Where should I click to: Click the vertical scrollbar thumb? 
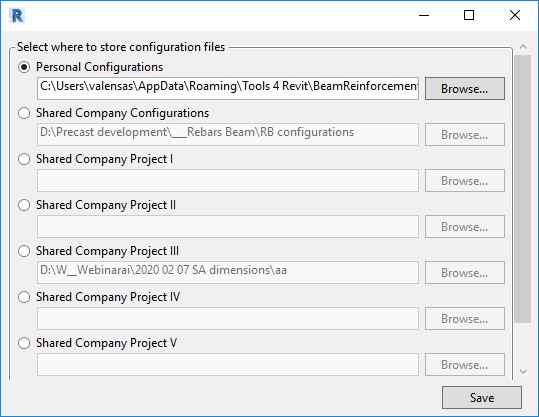point(523,189)
